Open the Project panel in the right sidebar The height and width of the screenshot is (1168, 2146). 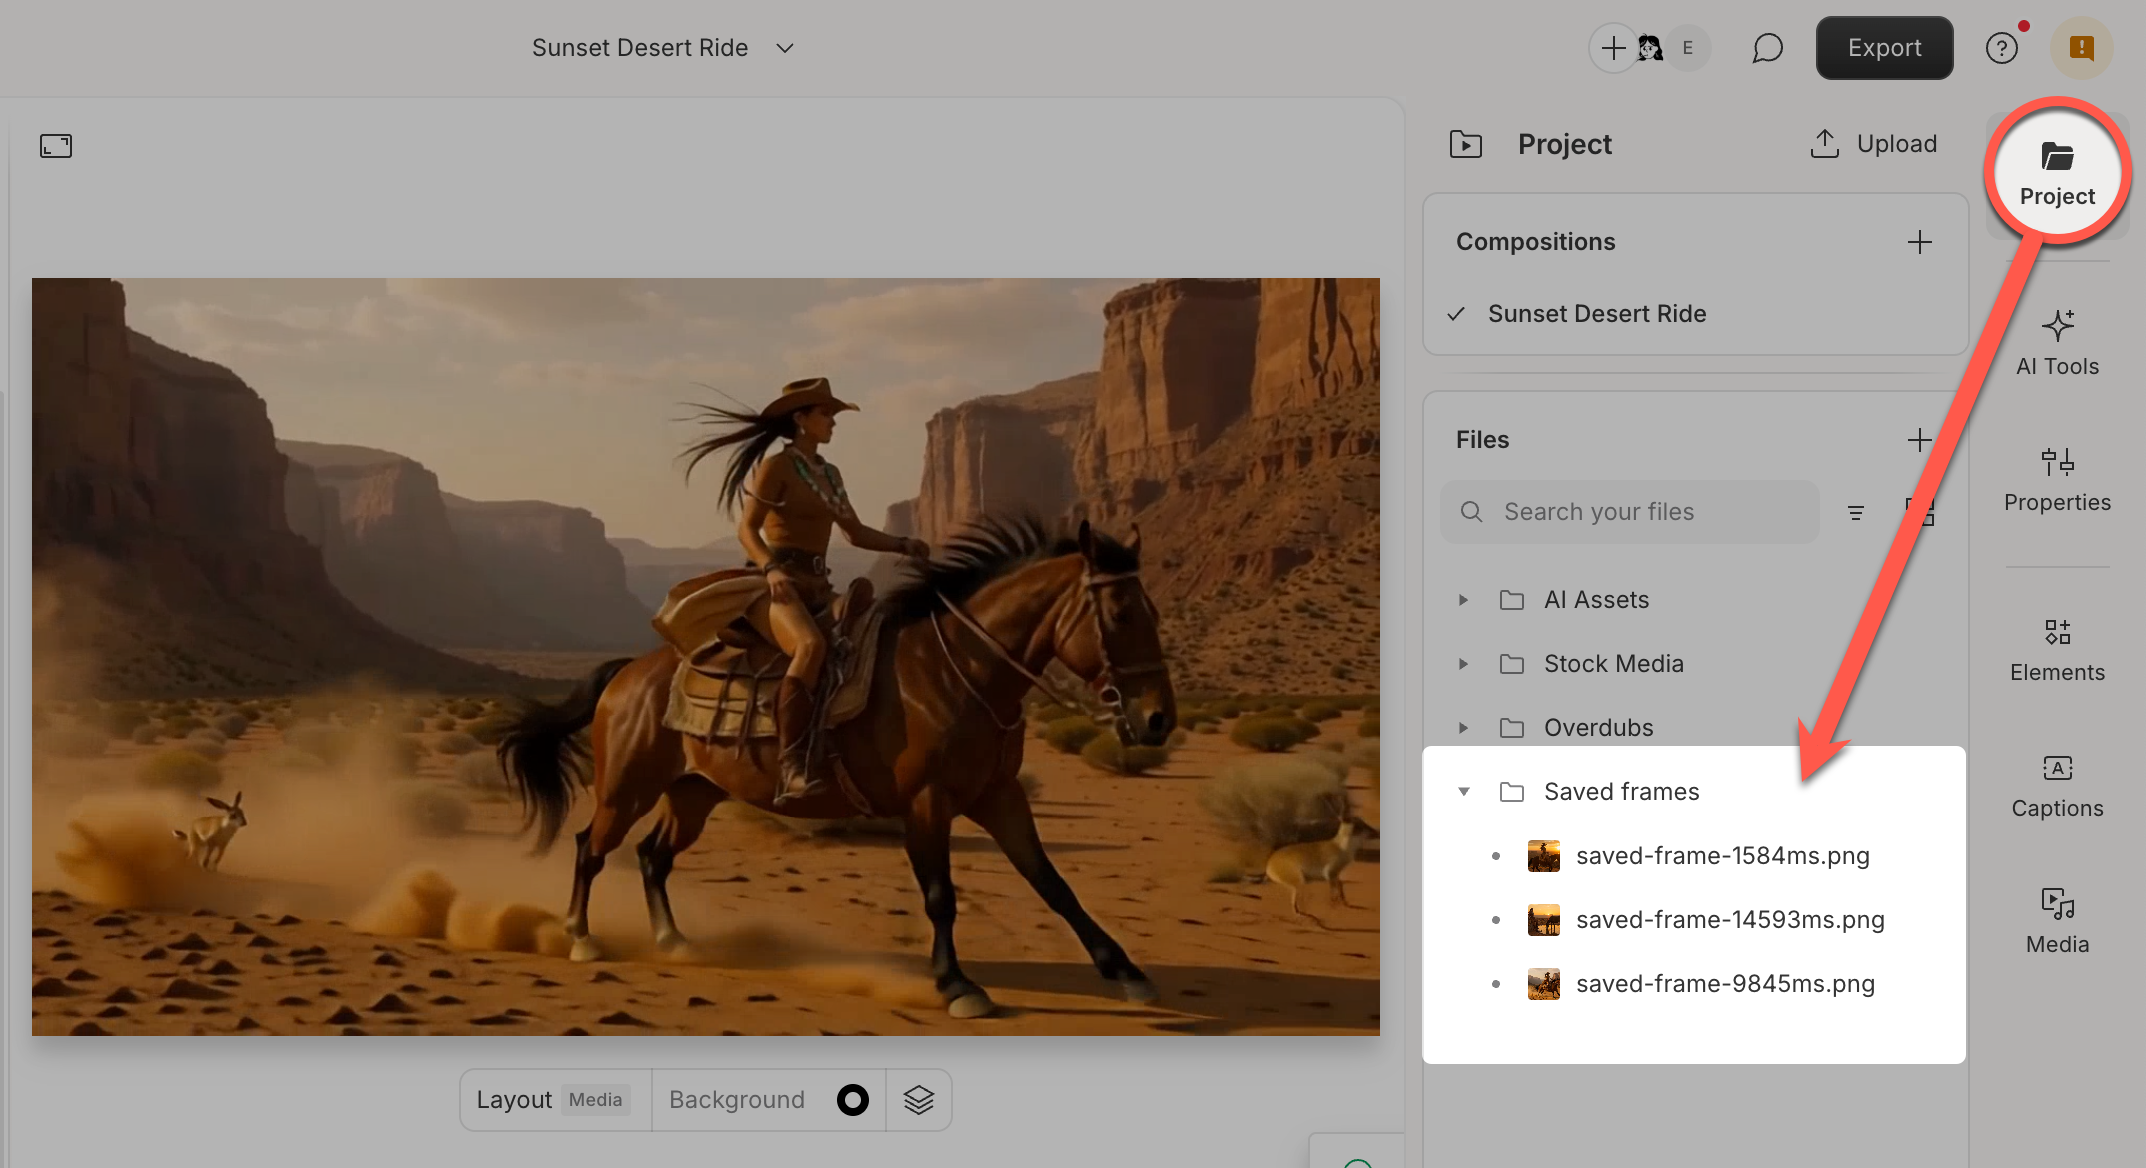(2056, 170)
